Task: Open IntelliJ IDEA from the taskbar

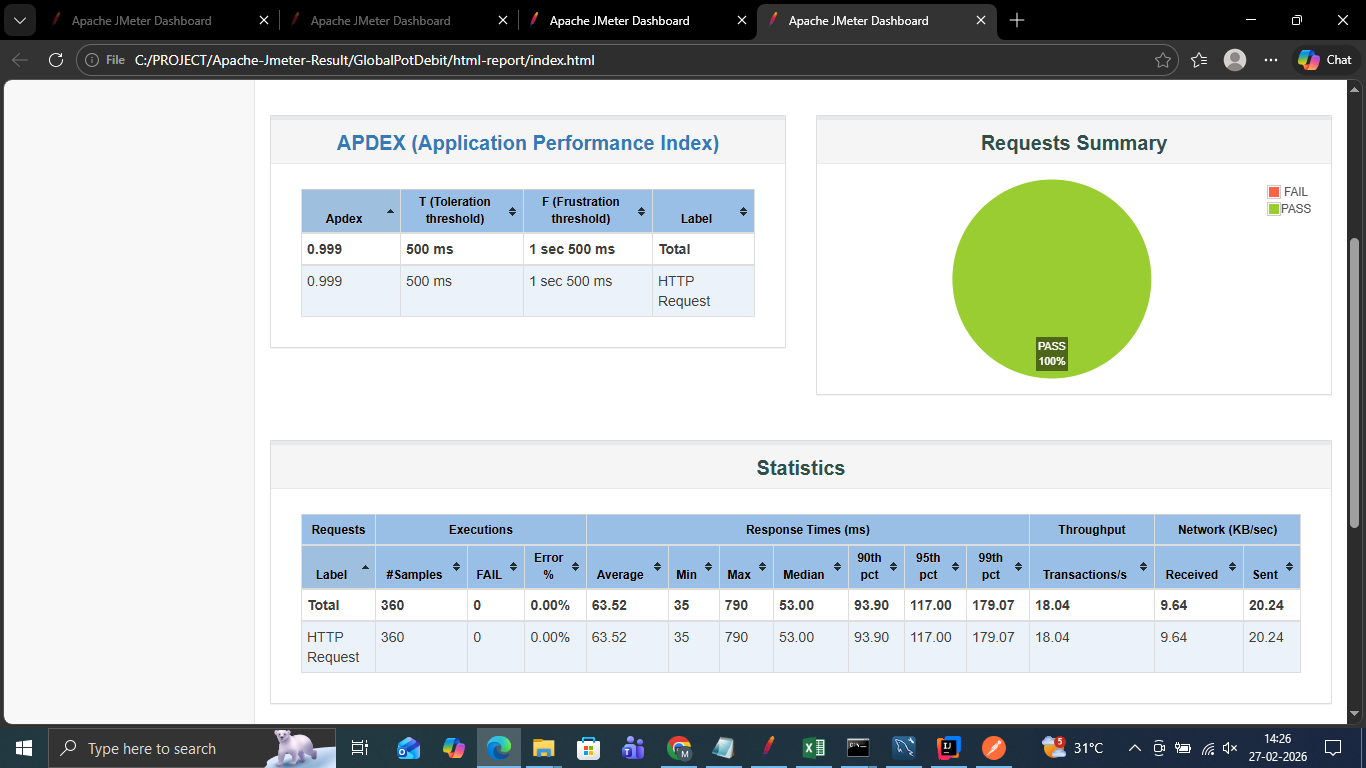Action: point(948,748)
